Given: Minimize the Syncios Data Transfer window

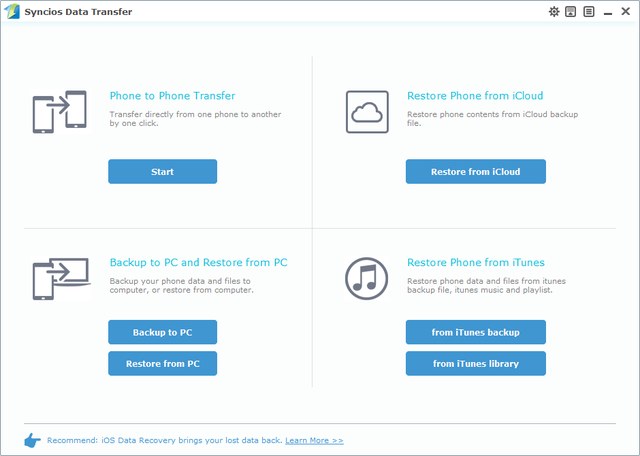Looking at the screenshot, I should (x=606, y=12).
